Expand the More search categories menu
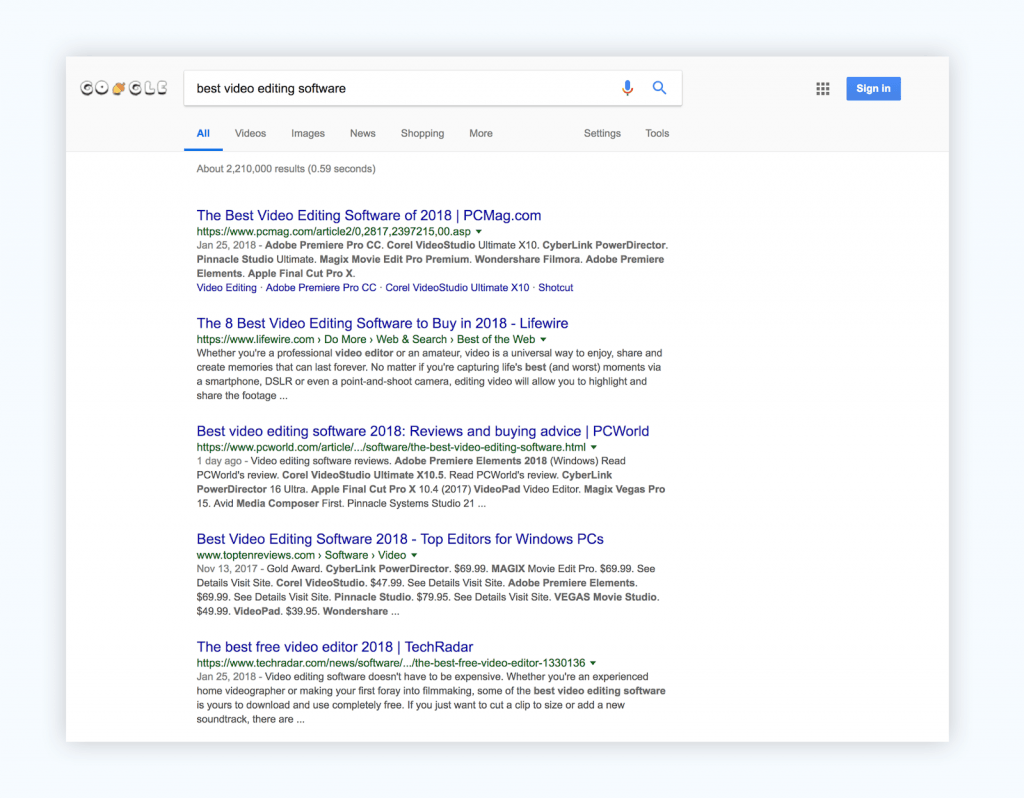This screenshot has height=798, width=1024. coord(481,133)
